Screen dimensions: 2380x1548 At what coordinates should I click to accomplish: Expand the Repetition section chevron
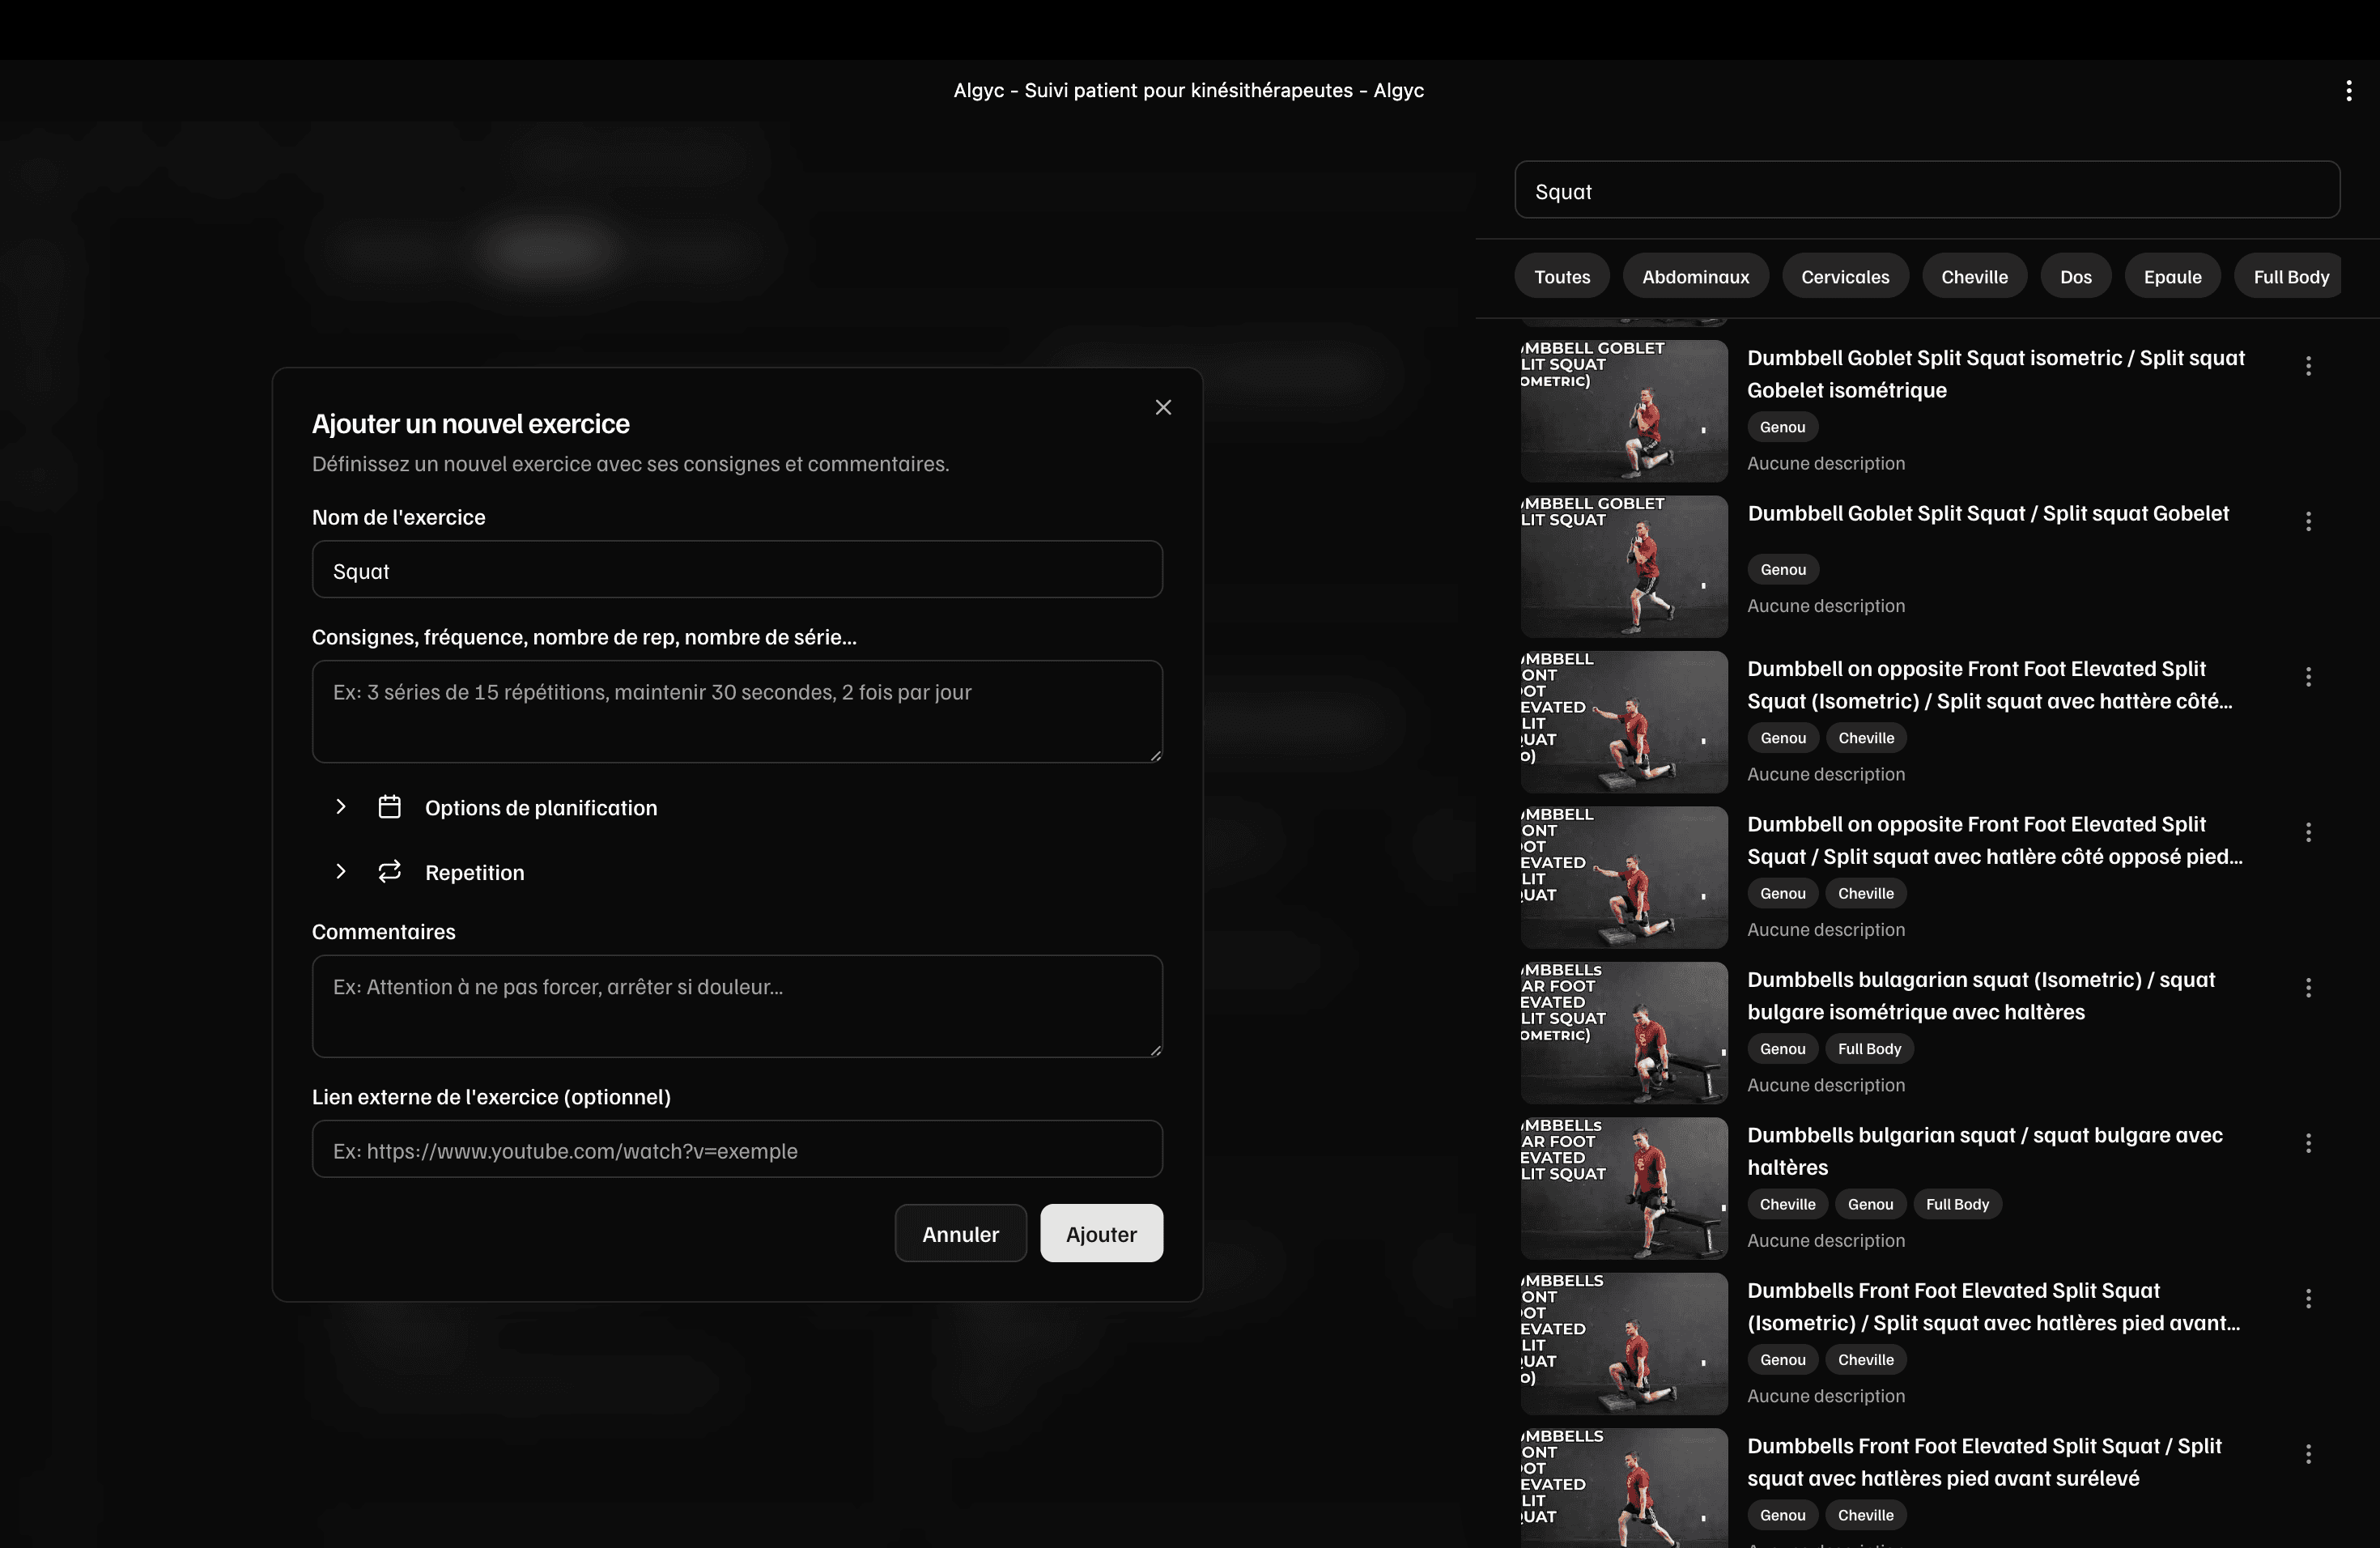pyautogui.click(x=341, y=872)
